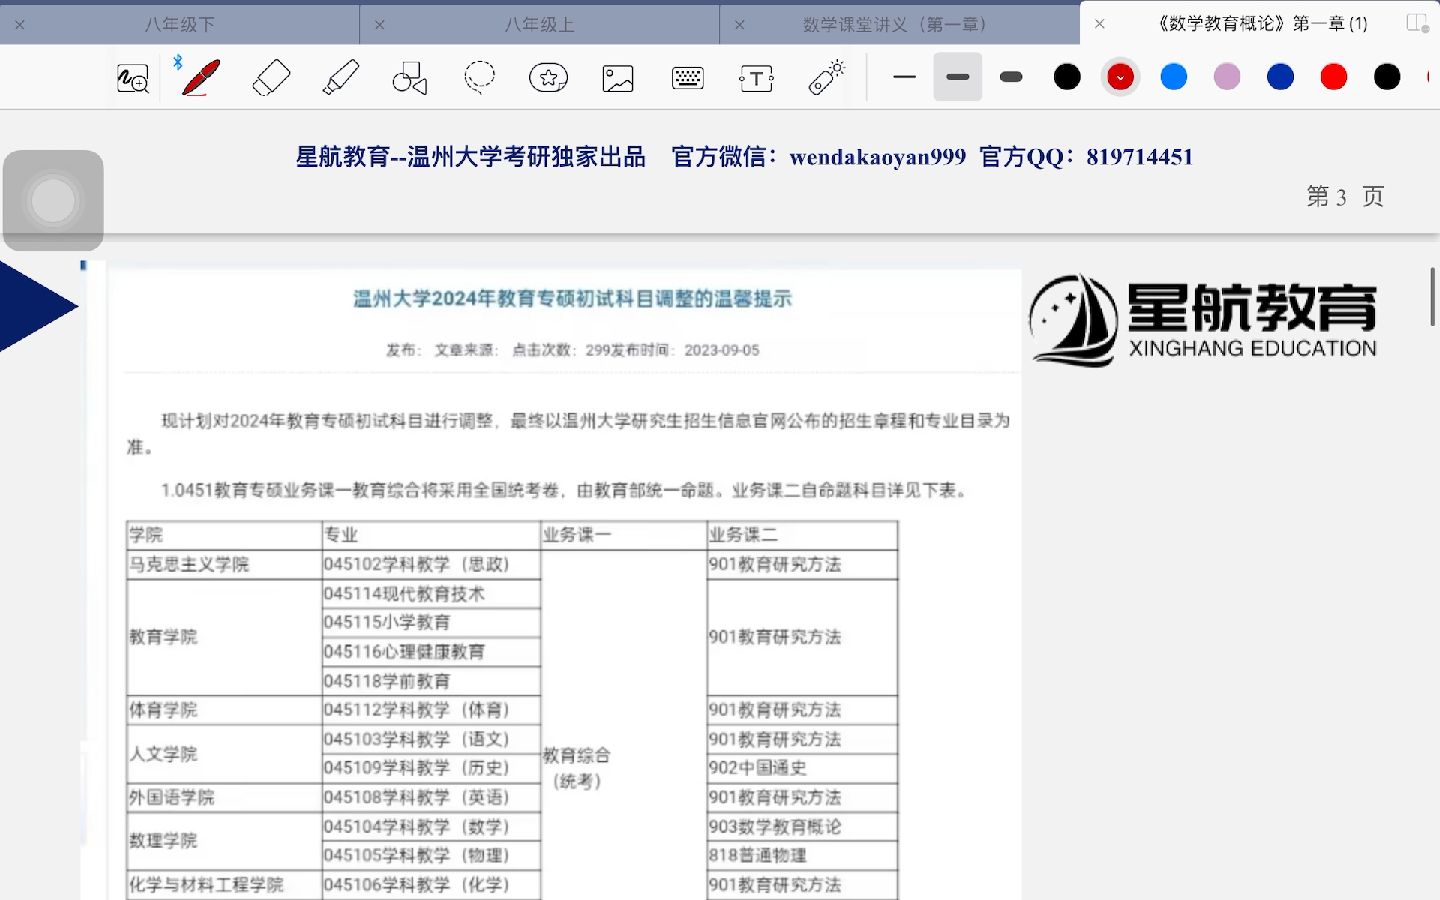Click the vertical scrollbar thumb

(1433, 296)
